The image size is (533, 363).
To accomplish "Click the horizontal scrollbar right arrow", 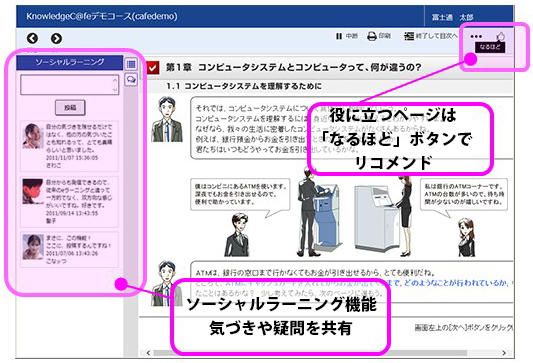I will coord(504,353).
